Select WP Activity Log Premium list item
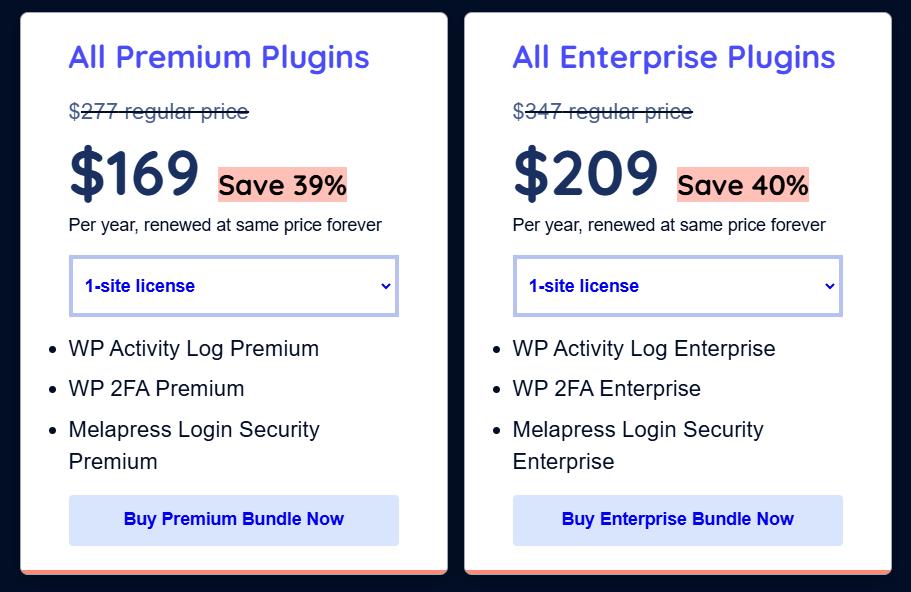The image size is (911, 592). (193, 349)
